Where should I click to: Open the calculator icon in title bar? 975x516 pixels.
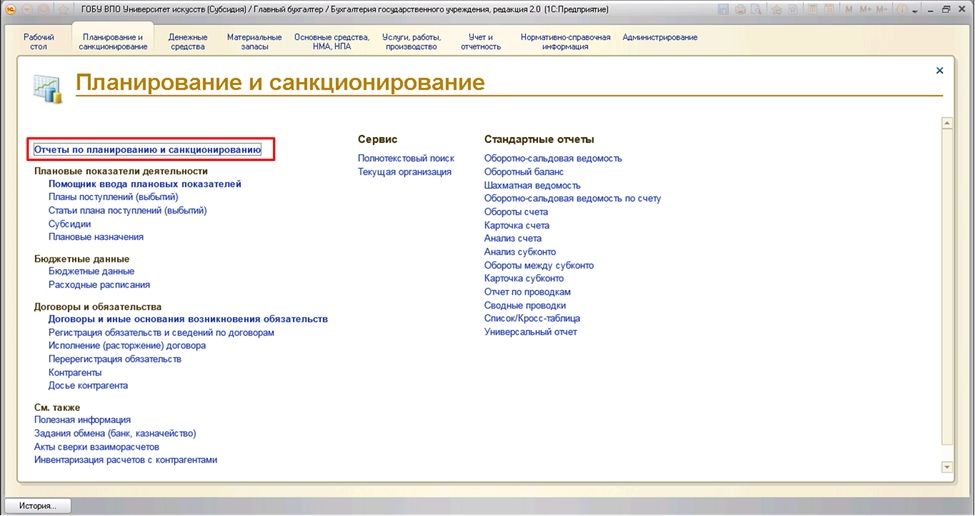[x=812, y=10]
